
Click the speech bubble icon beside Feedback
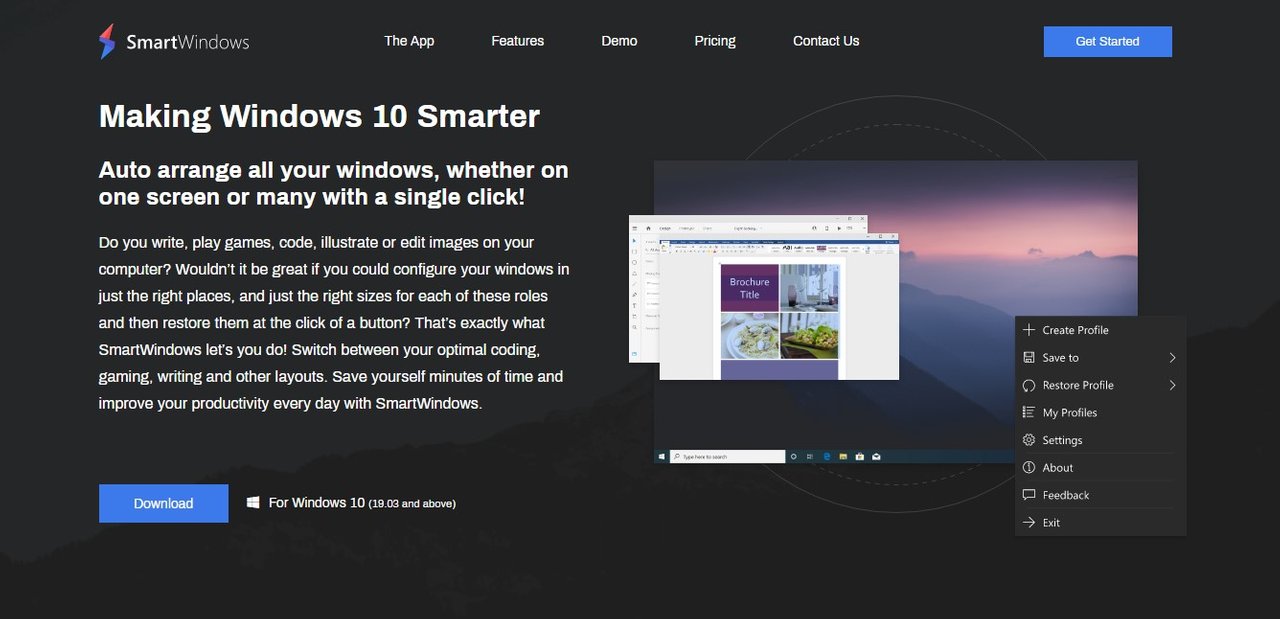tap(1029, 495)
